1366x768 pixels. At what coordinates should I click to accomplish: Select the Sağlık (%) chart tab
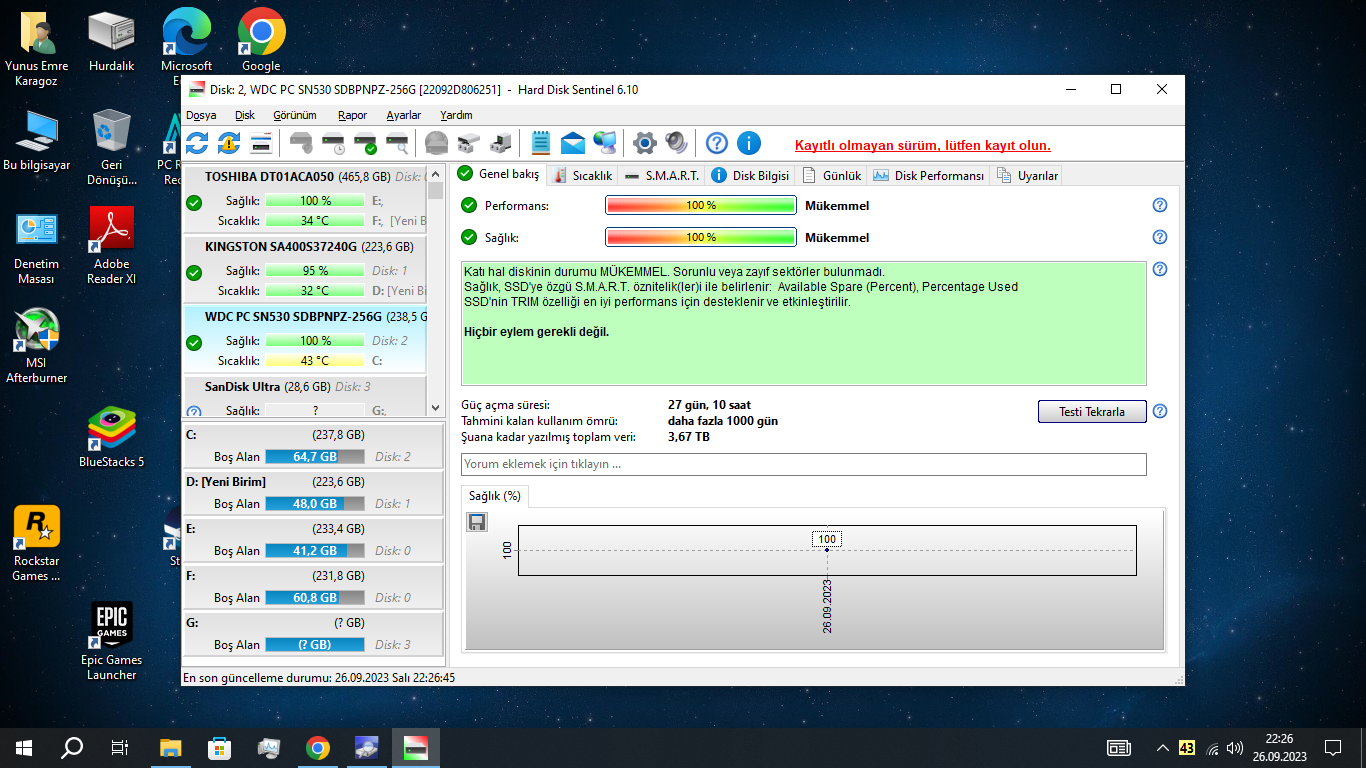click(495, 495)
